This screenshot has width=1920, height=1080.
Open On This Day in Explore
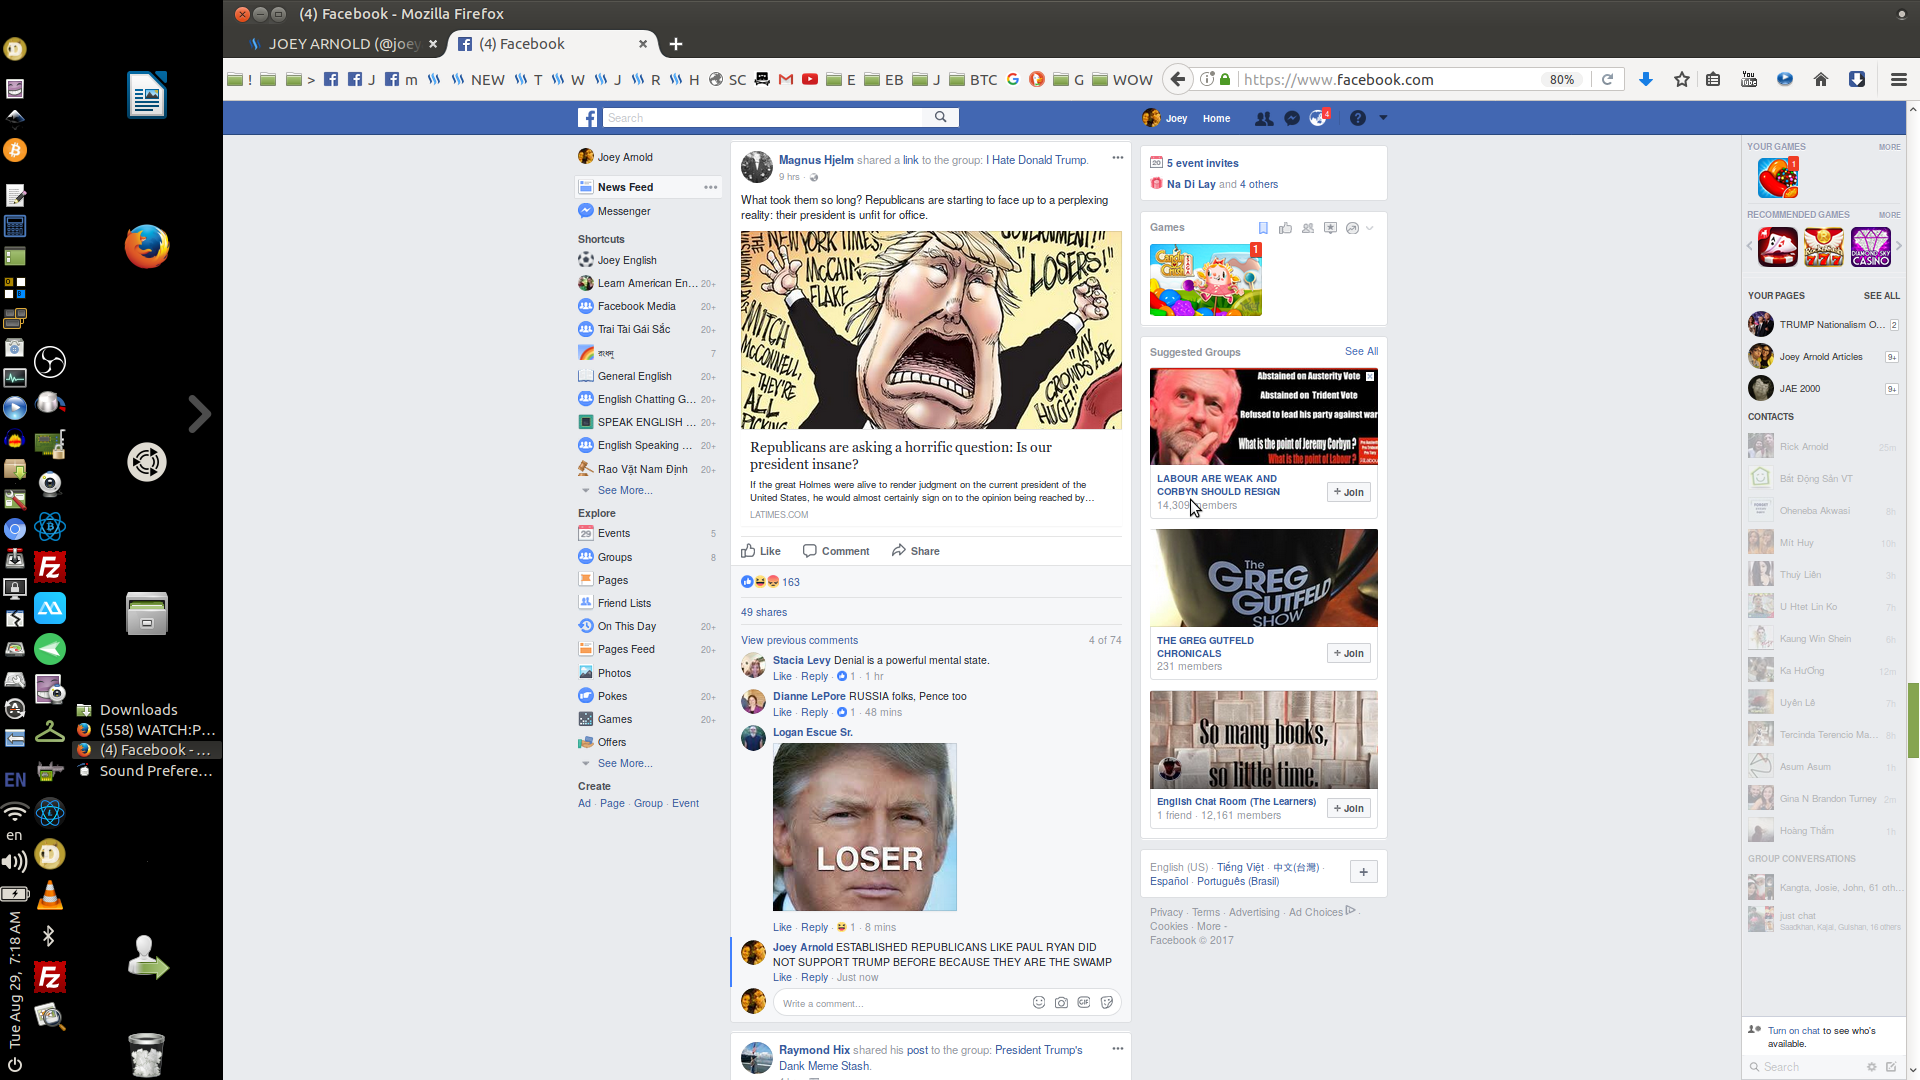(x=626, y=626)
